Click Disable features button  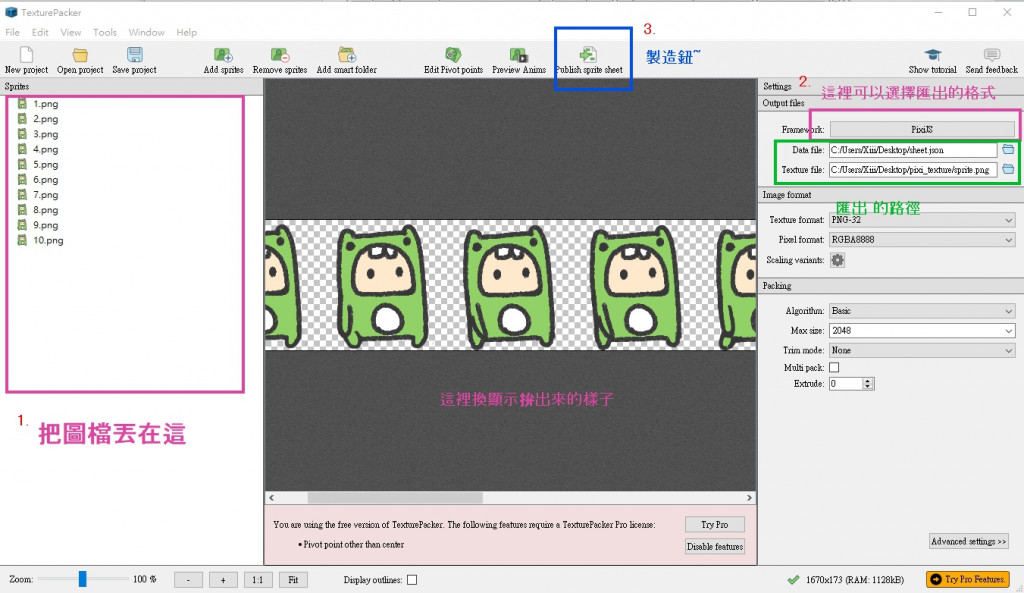click(x=714, y=547)
